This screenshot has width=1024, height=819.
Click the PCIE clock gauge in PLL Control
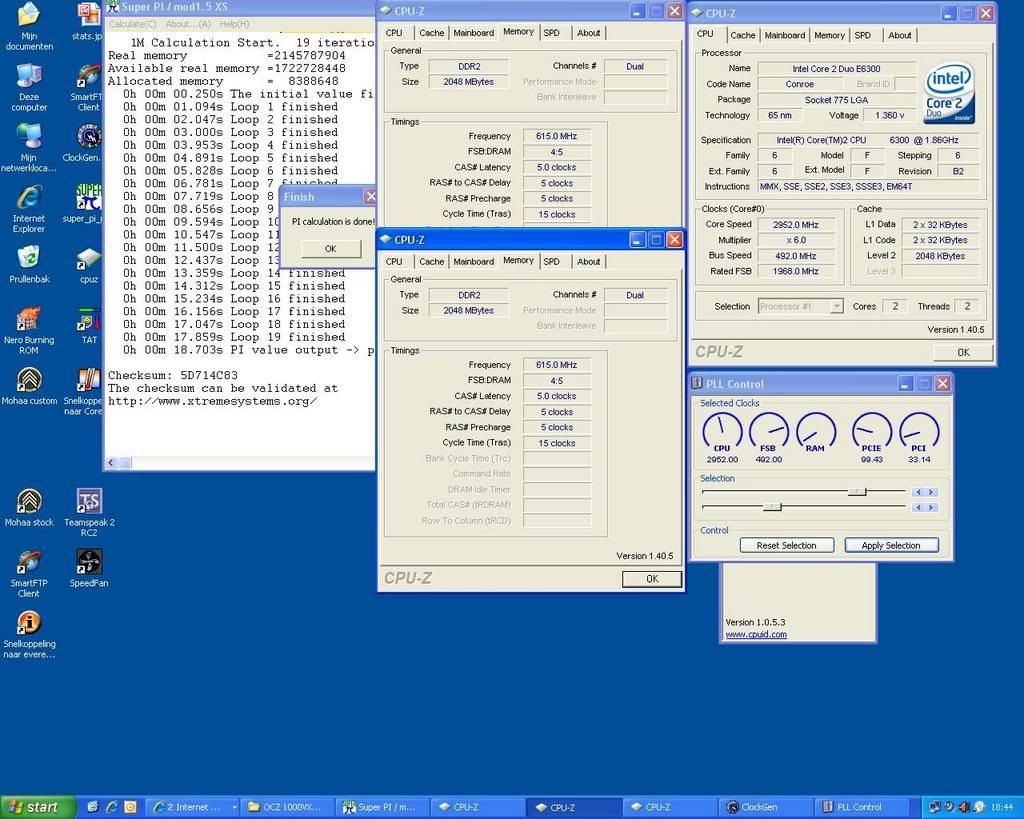click(872, 432)
